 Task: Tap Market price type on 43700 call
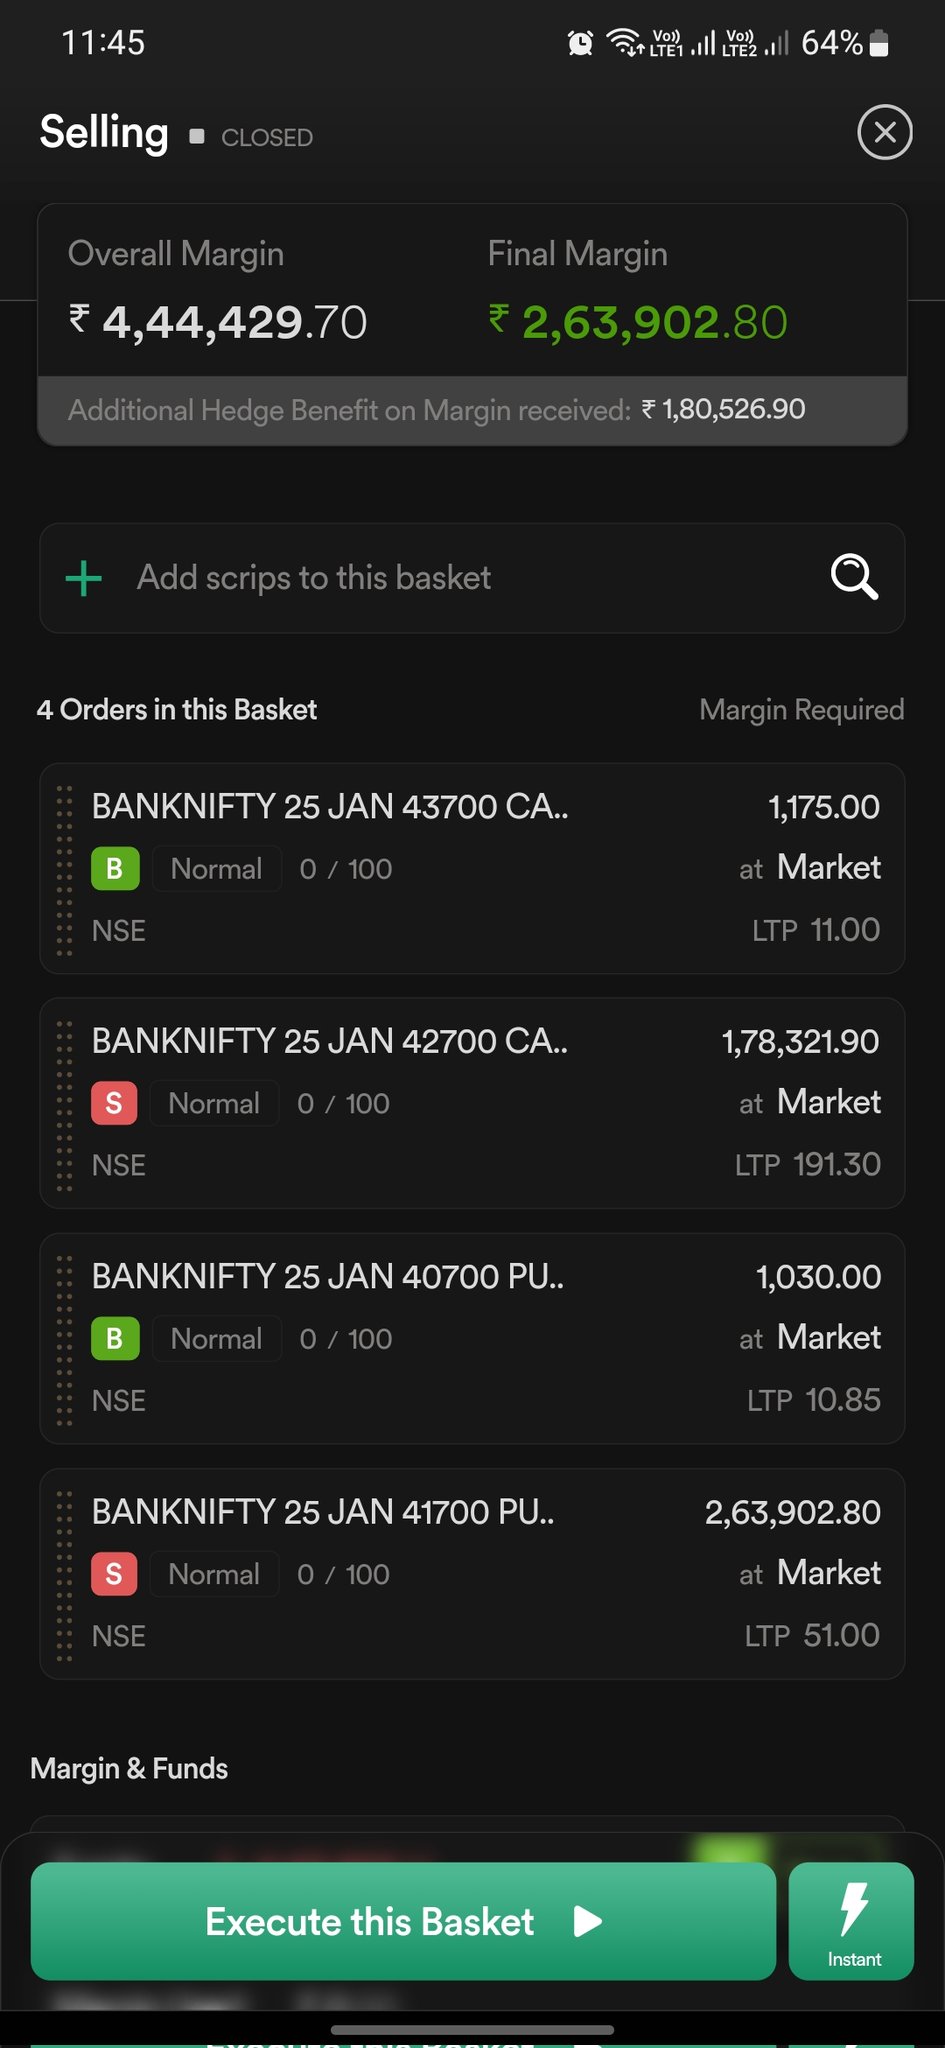tap(829, 867)
